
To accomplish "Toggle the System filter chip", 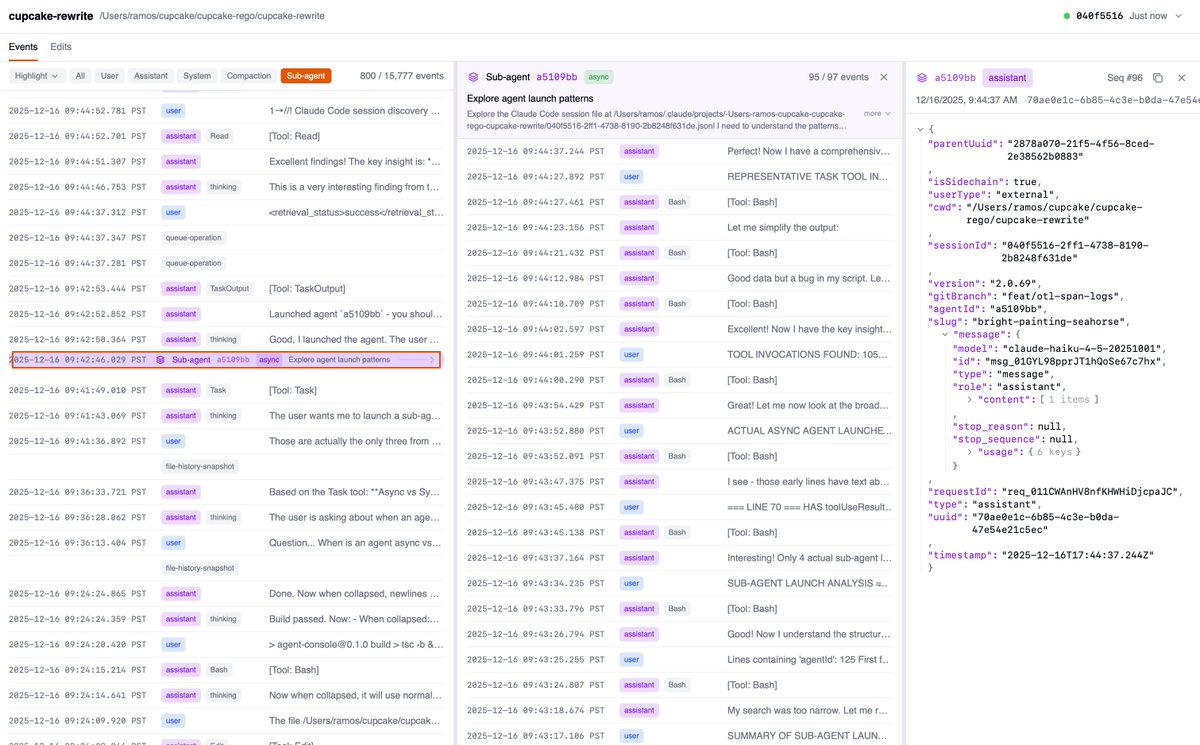I will tap(197, 76).
